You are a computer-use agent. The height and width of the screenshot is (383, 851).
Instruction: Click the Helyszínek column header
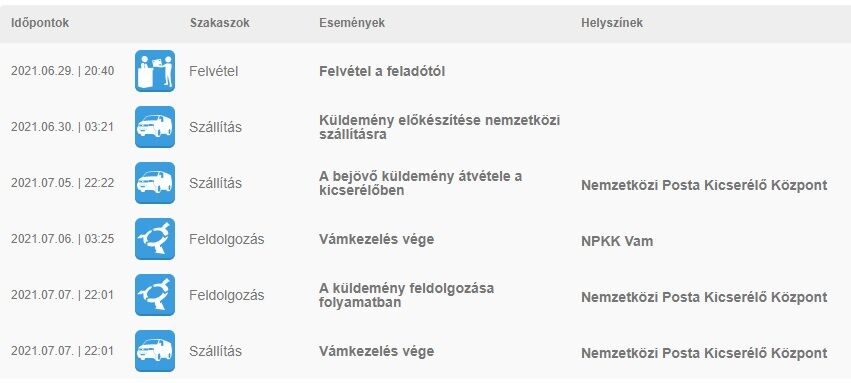[612, 23]
